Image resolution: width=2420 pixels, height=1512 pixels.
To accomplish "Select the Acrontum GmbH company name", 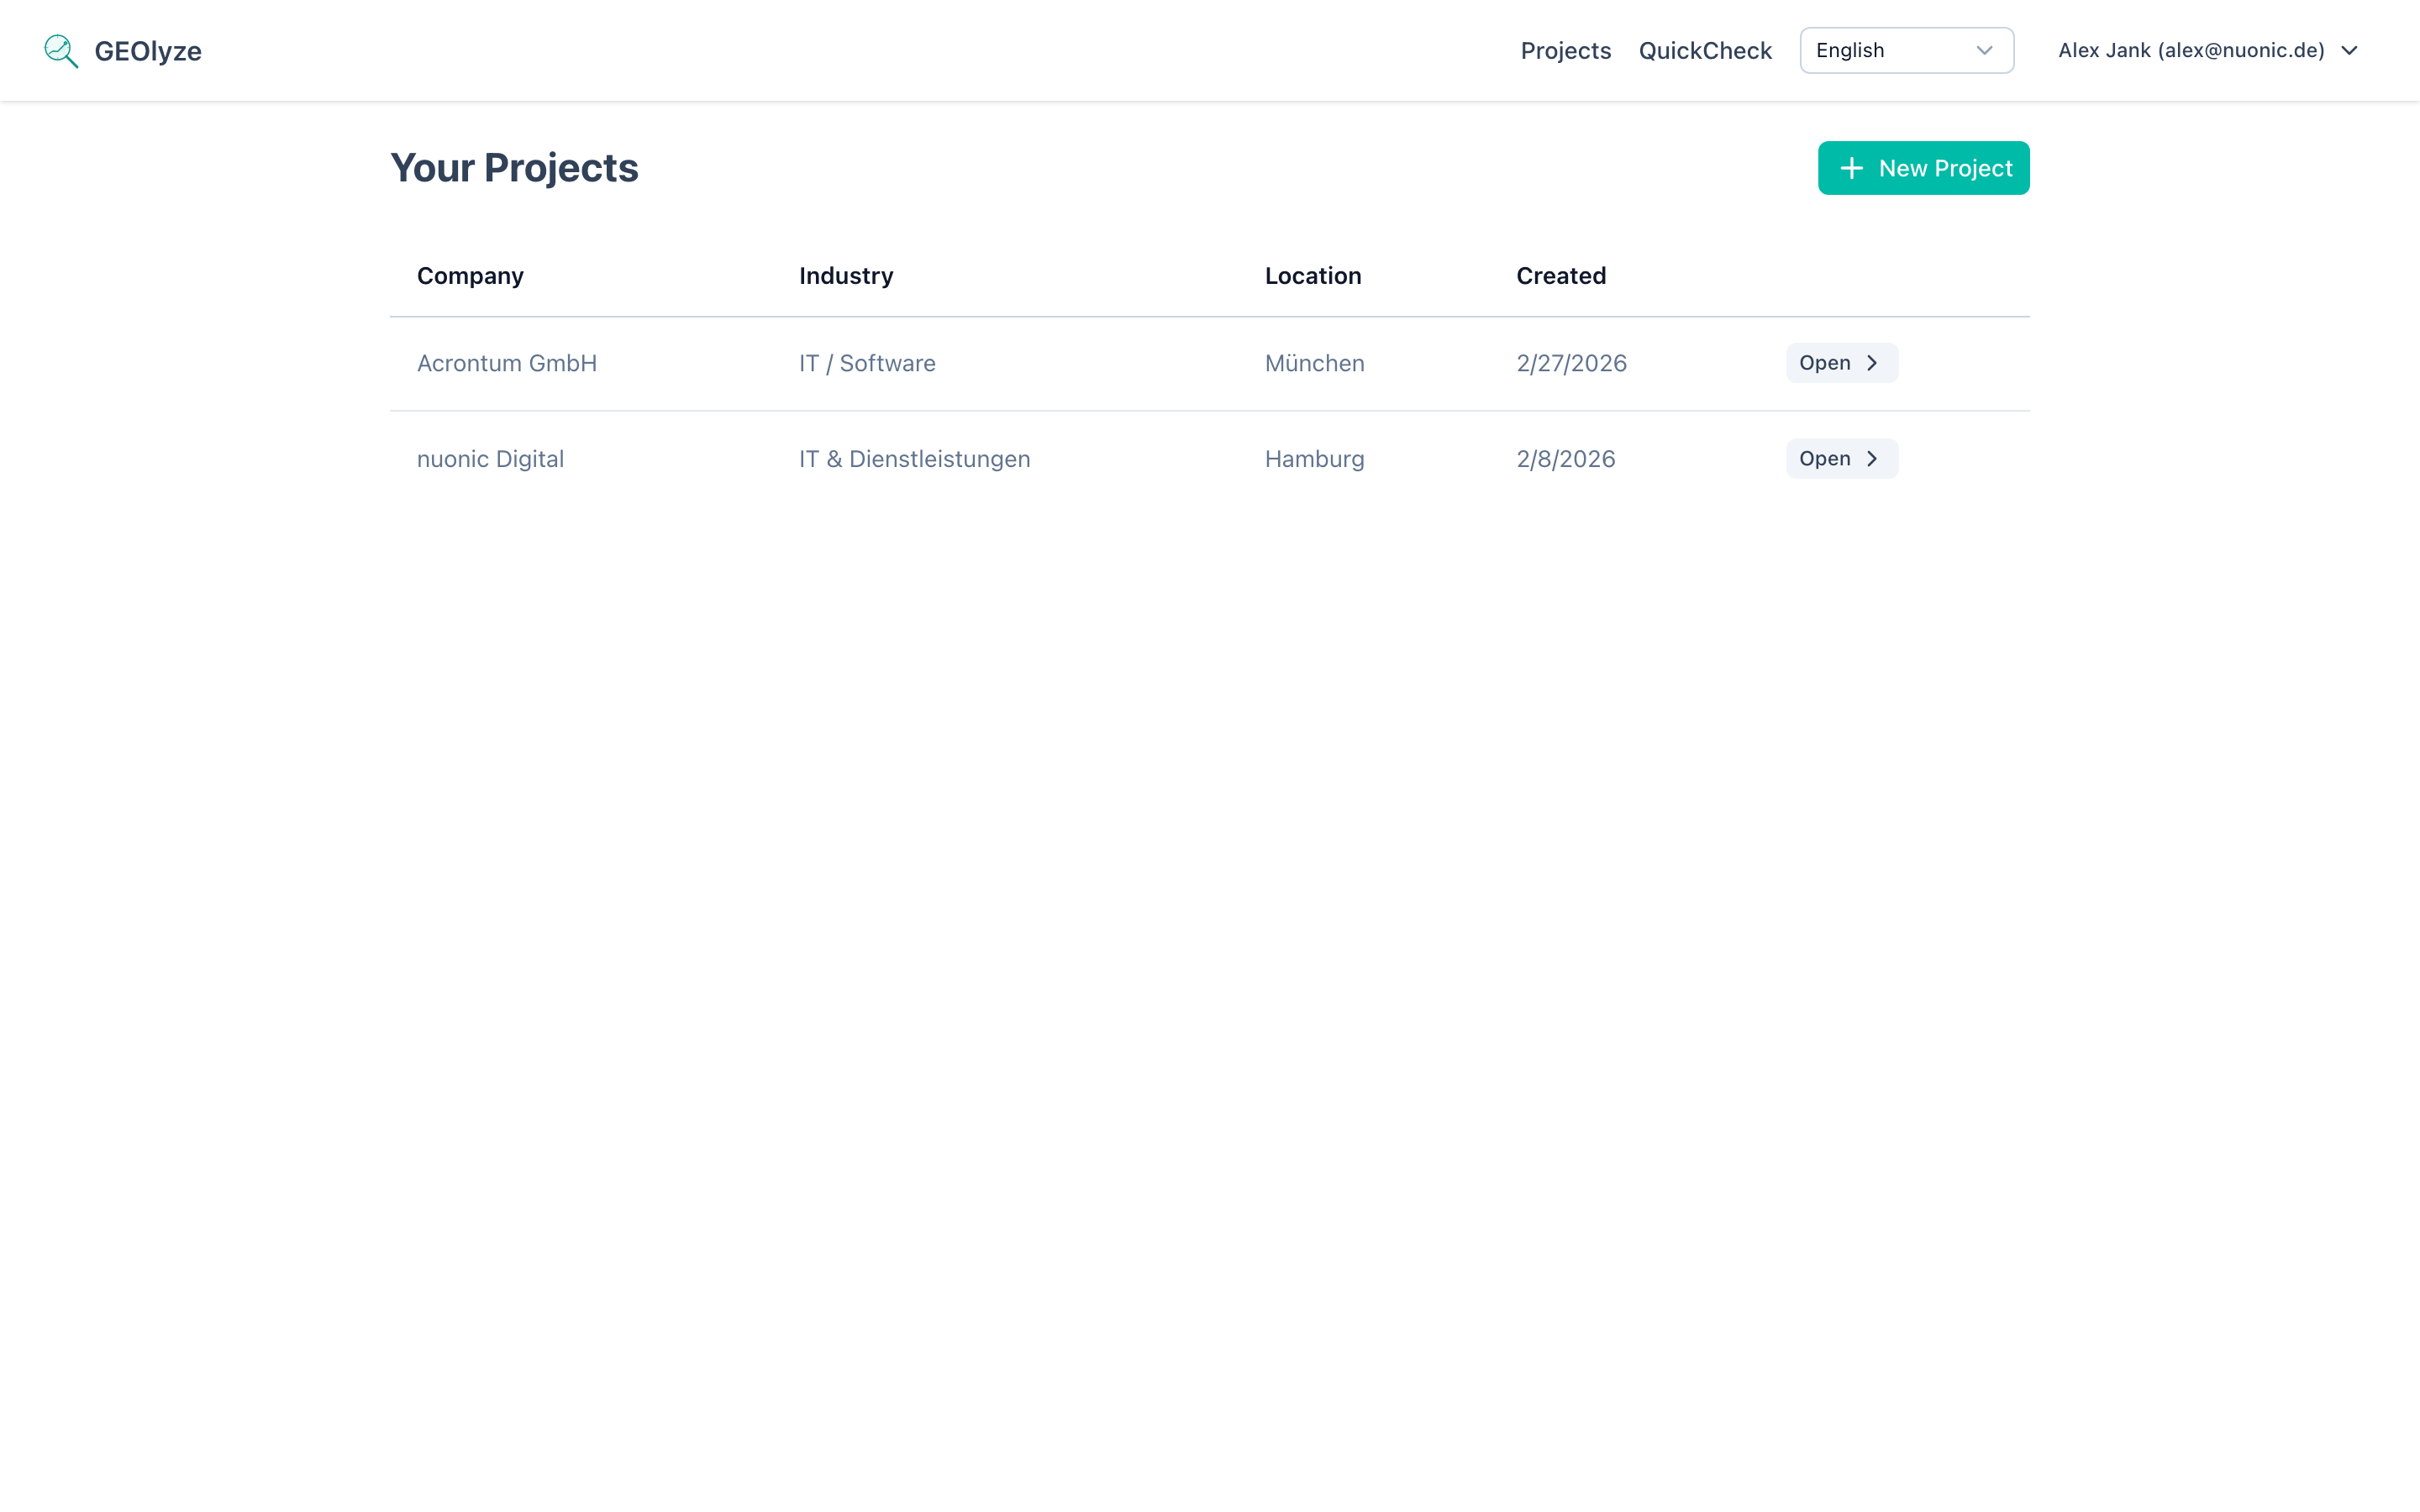I will pyautogui.click(x=506, y=363).
